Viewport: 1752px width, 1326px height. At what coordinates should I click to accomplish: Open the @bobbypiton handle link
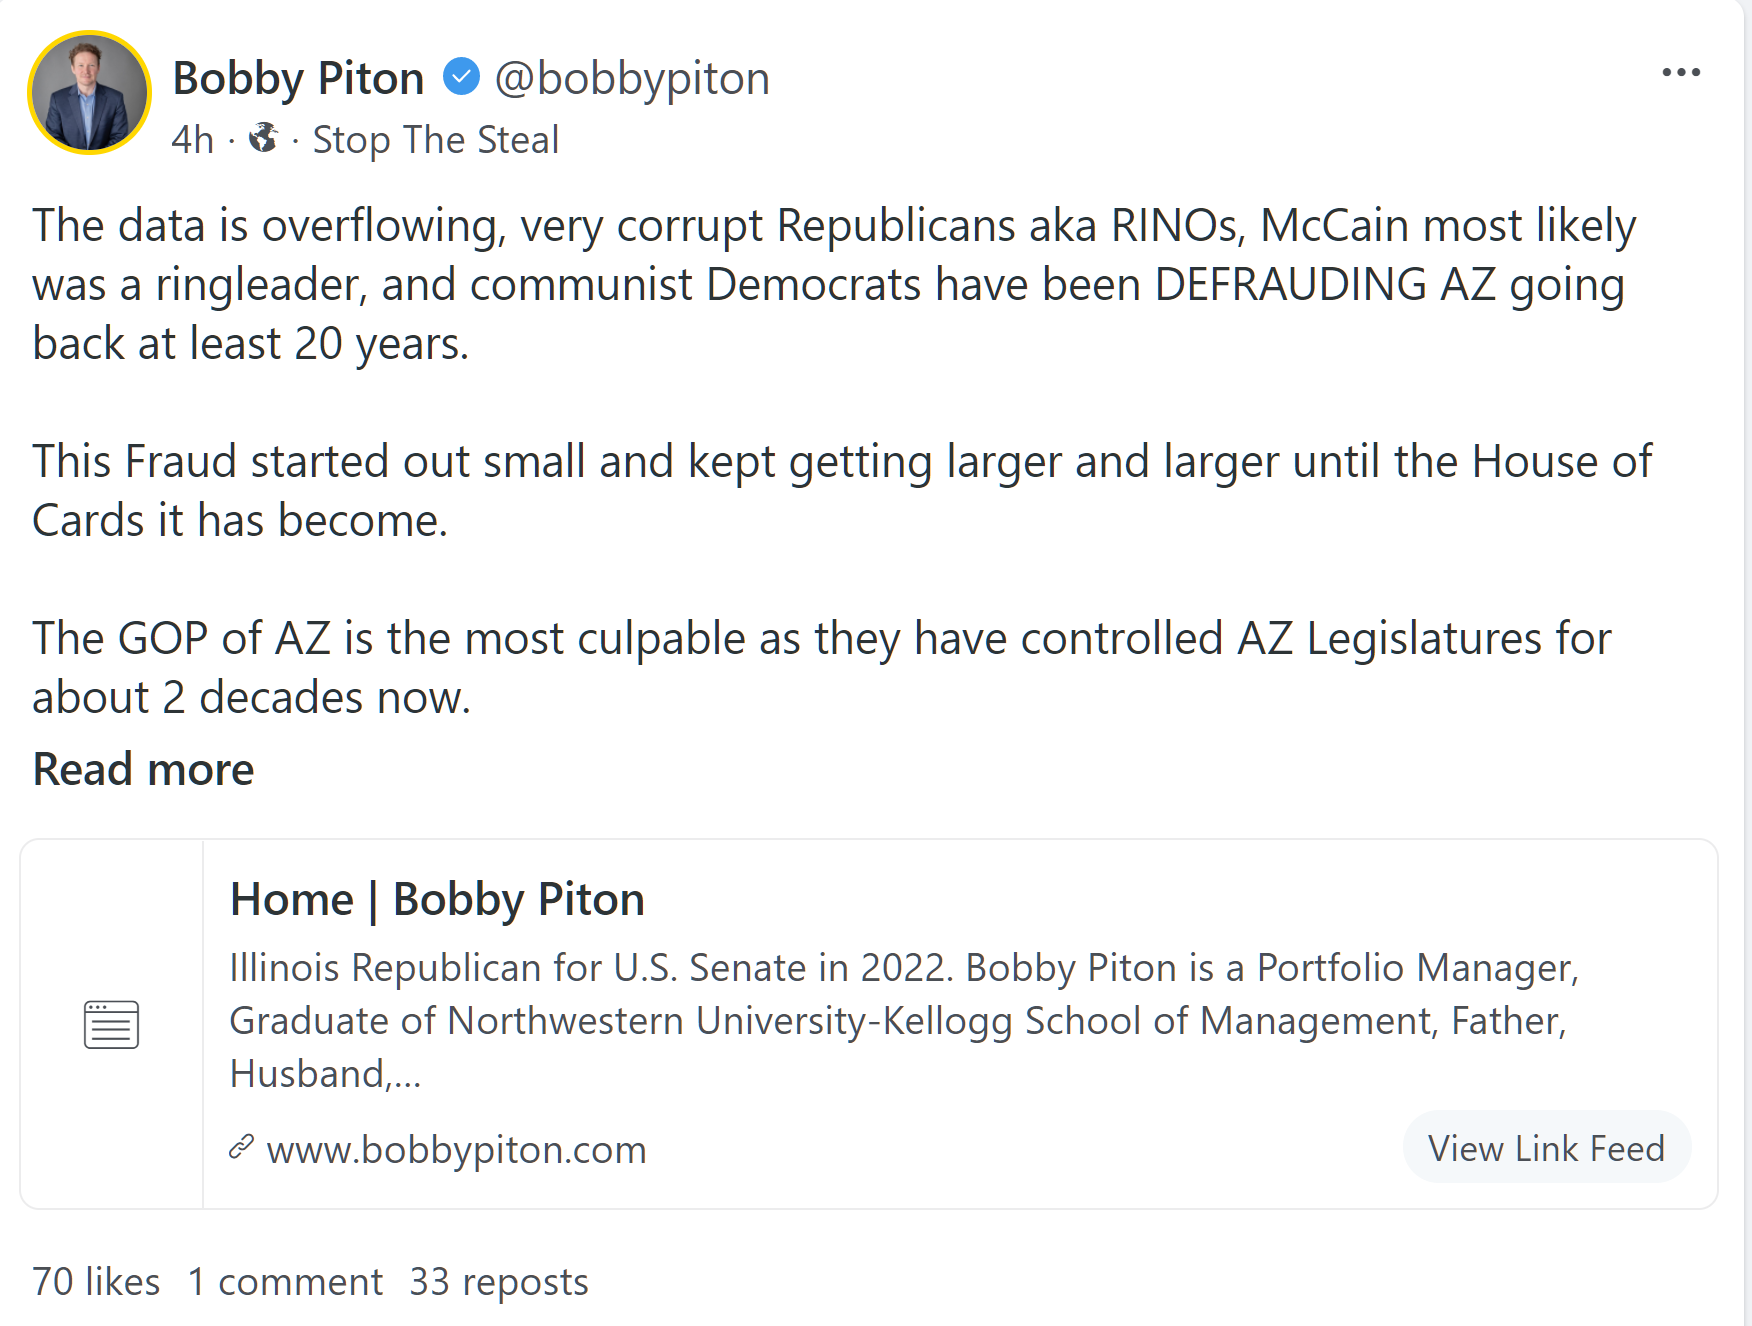pyautogui.click(x=632, y=78)
